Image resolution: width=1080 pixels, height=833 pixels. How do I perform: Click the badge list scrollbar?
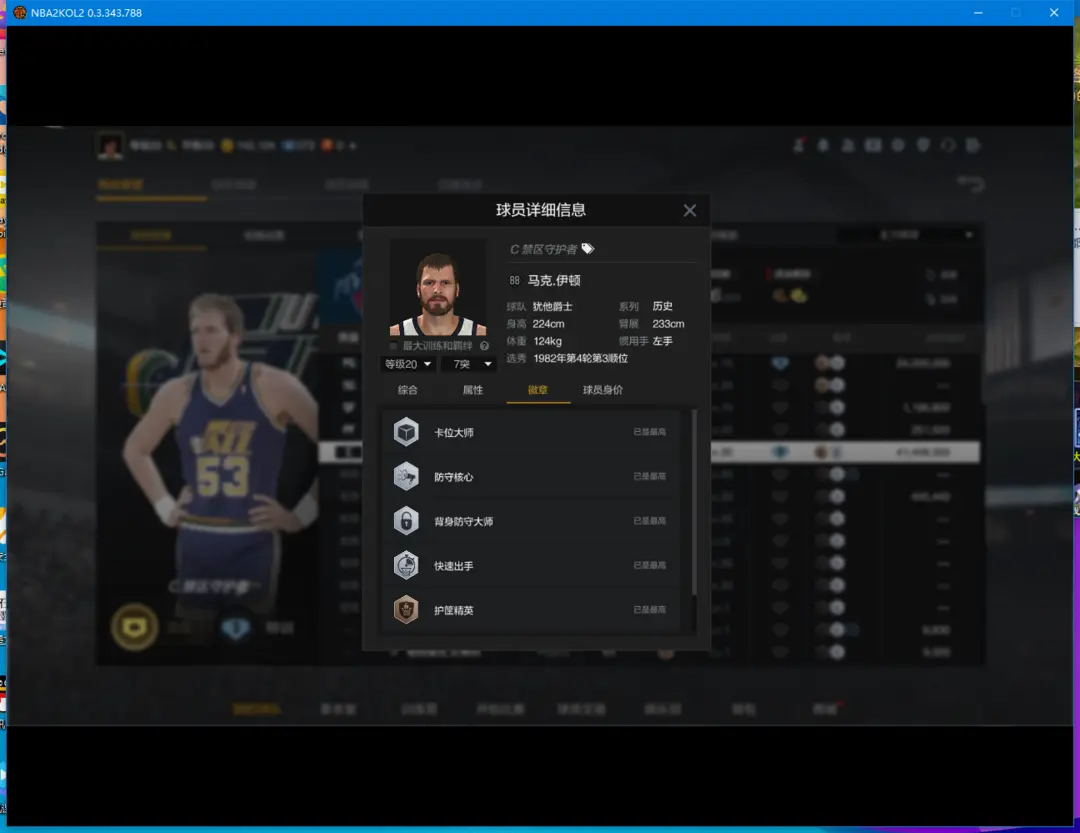pos(694,502)
